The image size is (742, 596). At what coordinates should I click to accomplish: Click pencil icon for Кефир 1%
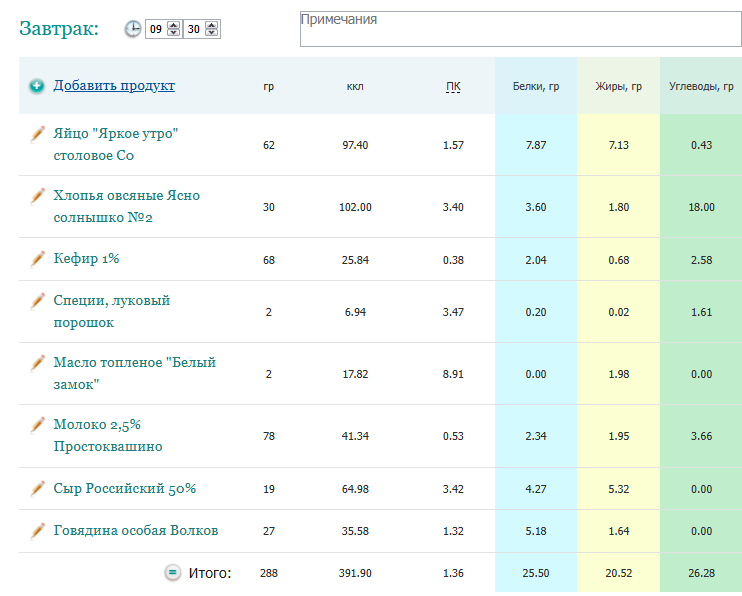click(37, 259)
